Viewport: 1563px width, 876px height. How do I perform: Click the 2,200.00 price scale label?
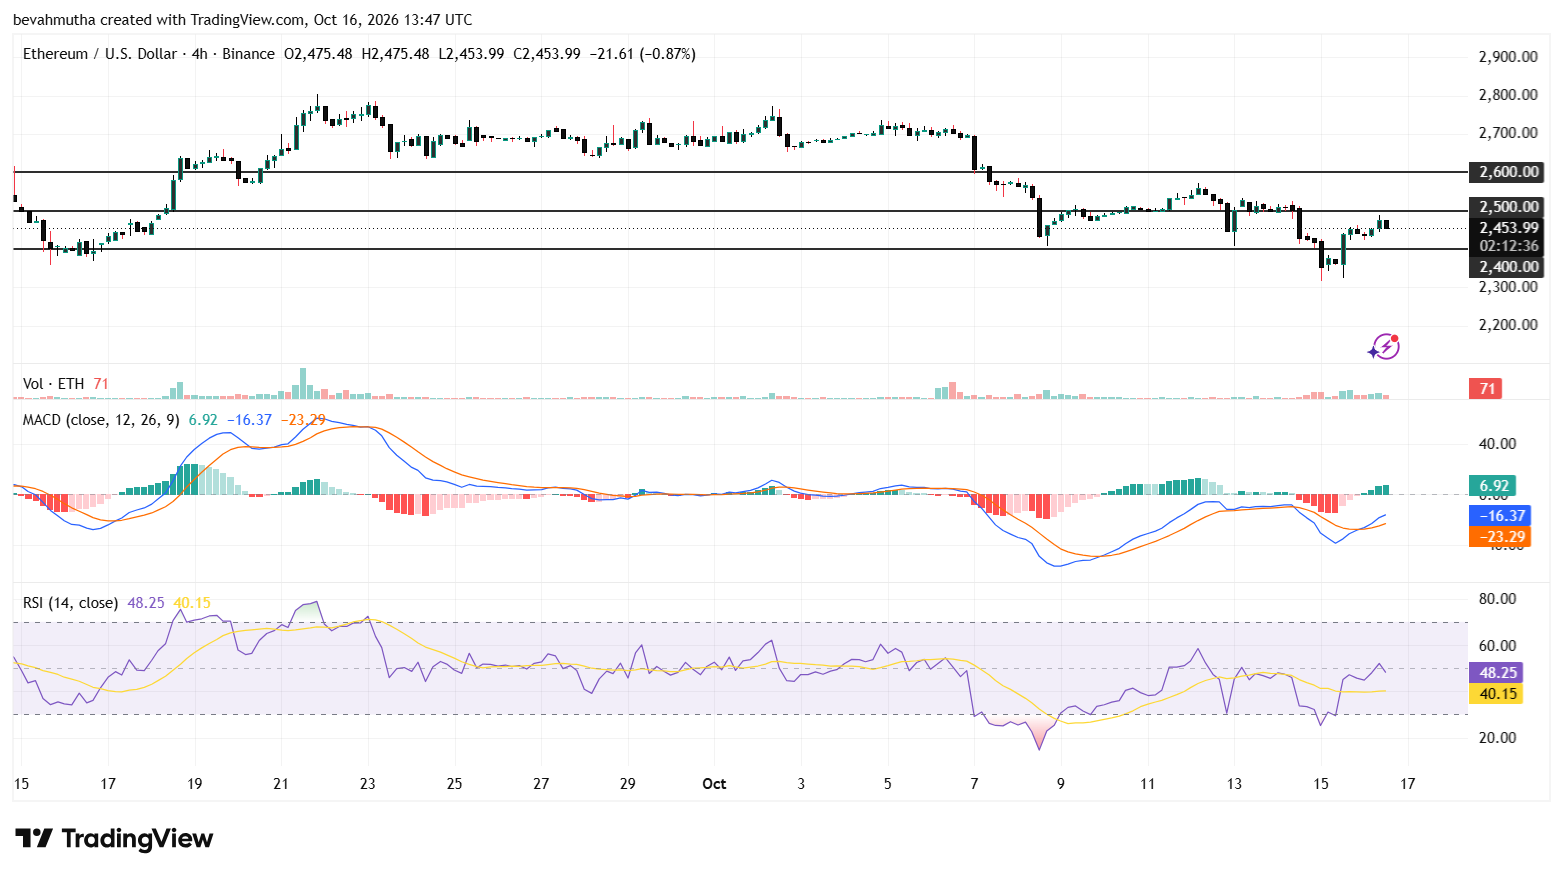point(1508,325)
